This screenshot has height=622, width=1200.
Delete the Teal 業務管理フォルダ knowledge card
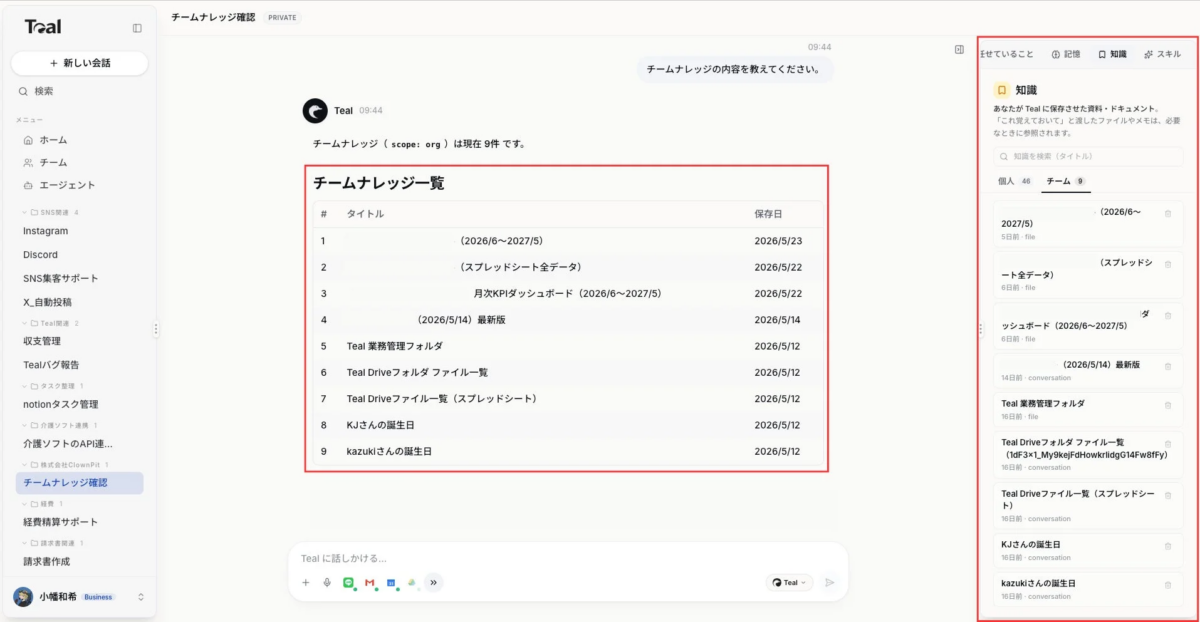[1168, 405]
